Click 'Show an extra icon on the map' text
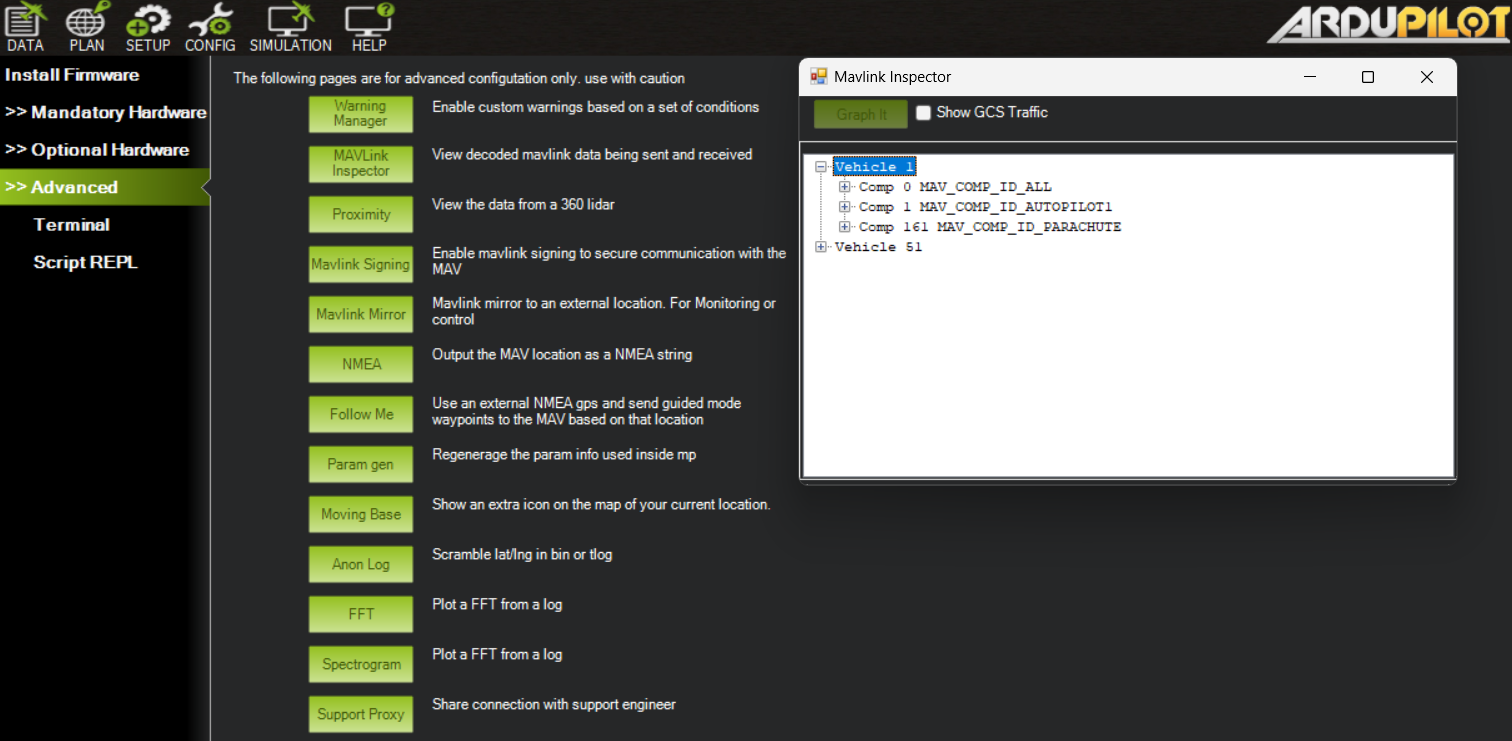Viewport: 1512px width, 741px height. tap(601, 504)
